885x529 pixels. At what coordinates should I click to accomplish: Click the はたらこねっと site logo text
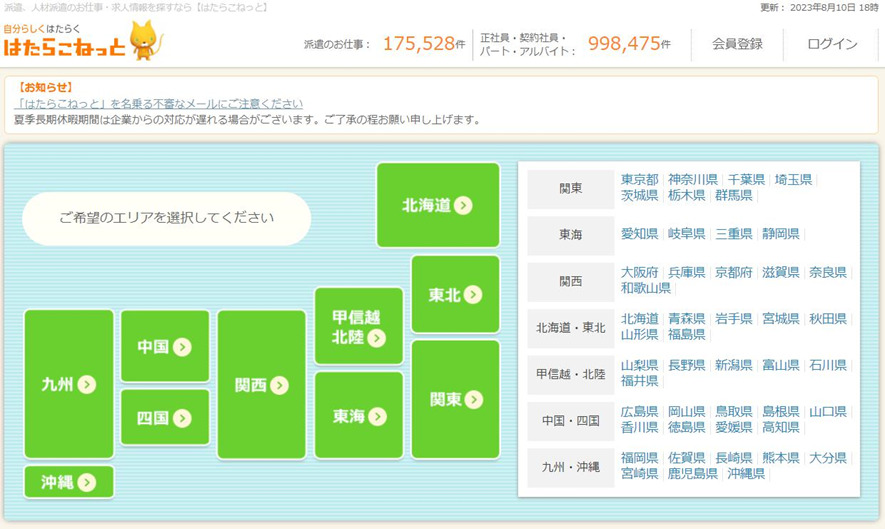coord(64,46)
